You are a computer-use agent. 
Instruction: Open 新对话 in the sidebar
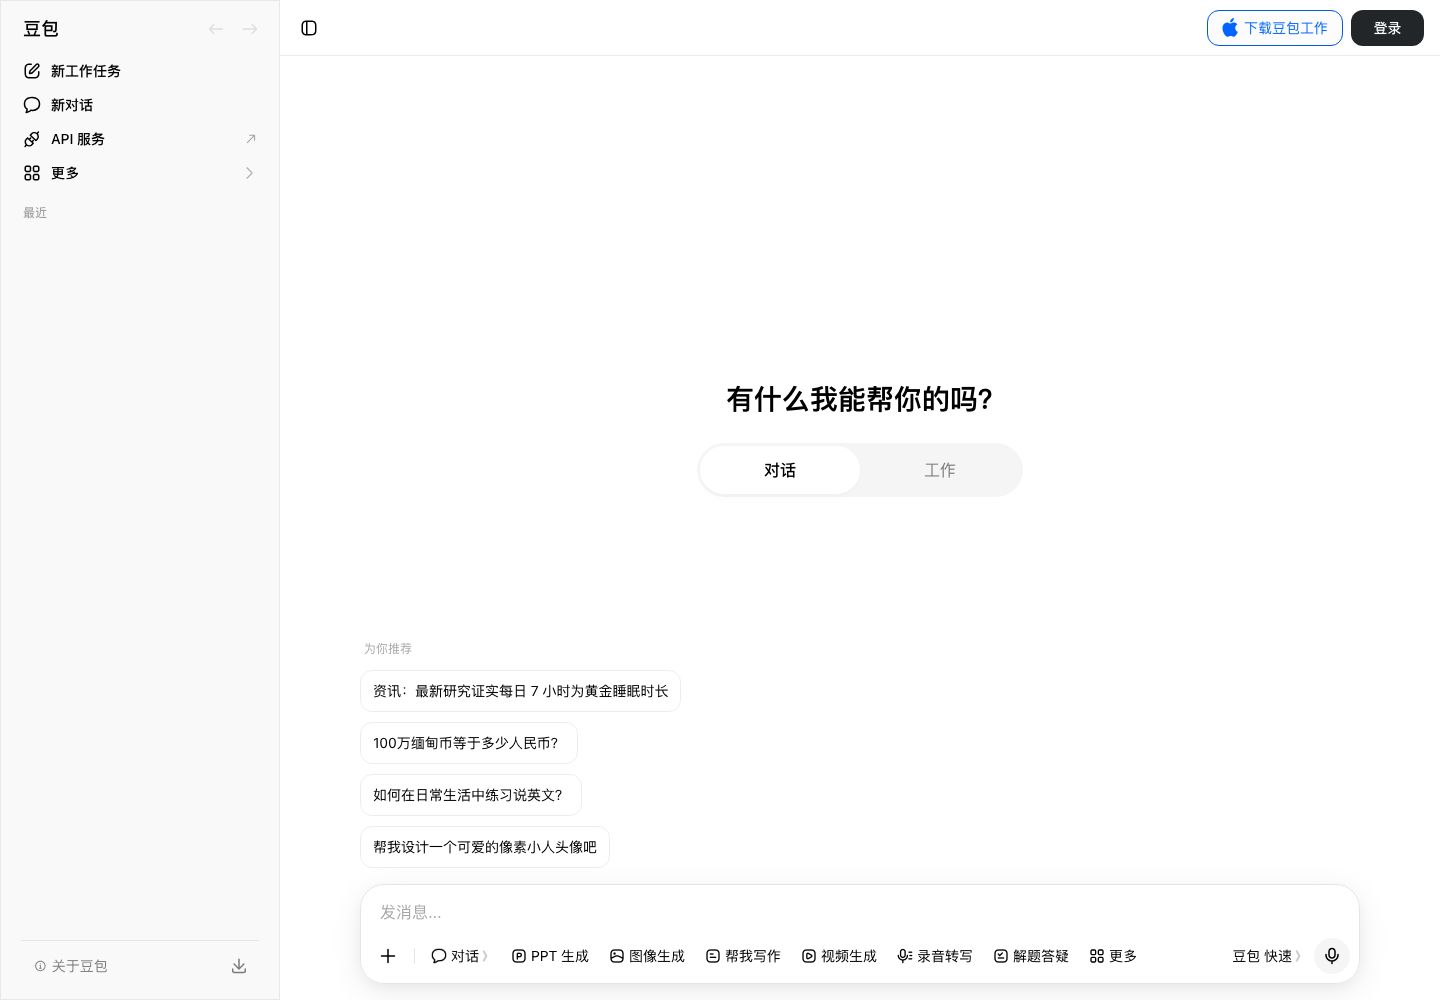click(x=140, y=105)
